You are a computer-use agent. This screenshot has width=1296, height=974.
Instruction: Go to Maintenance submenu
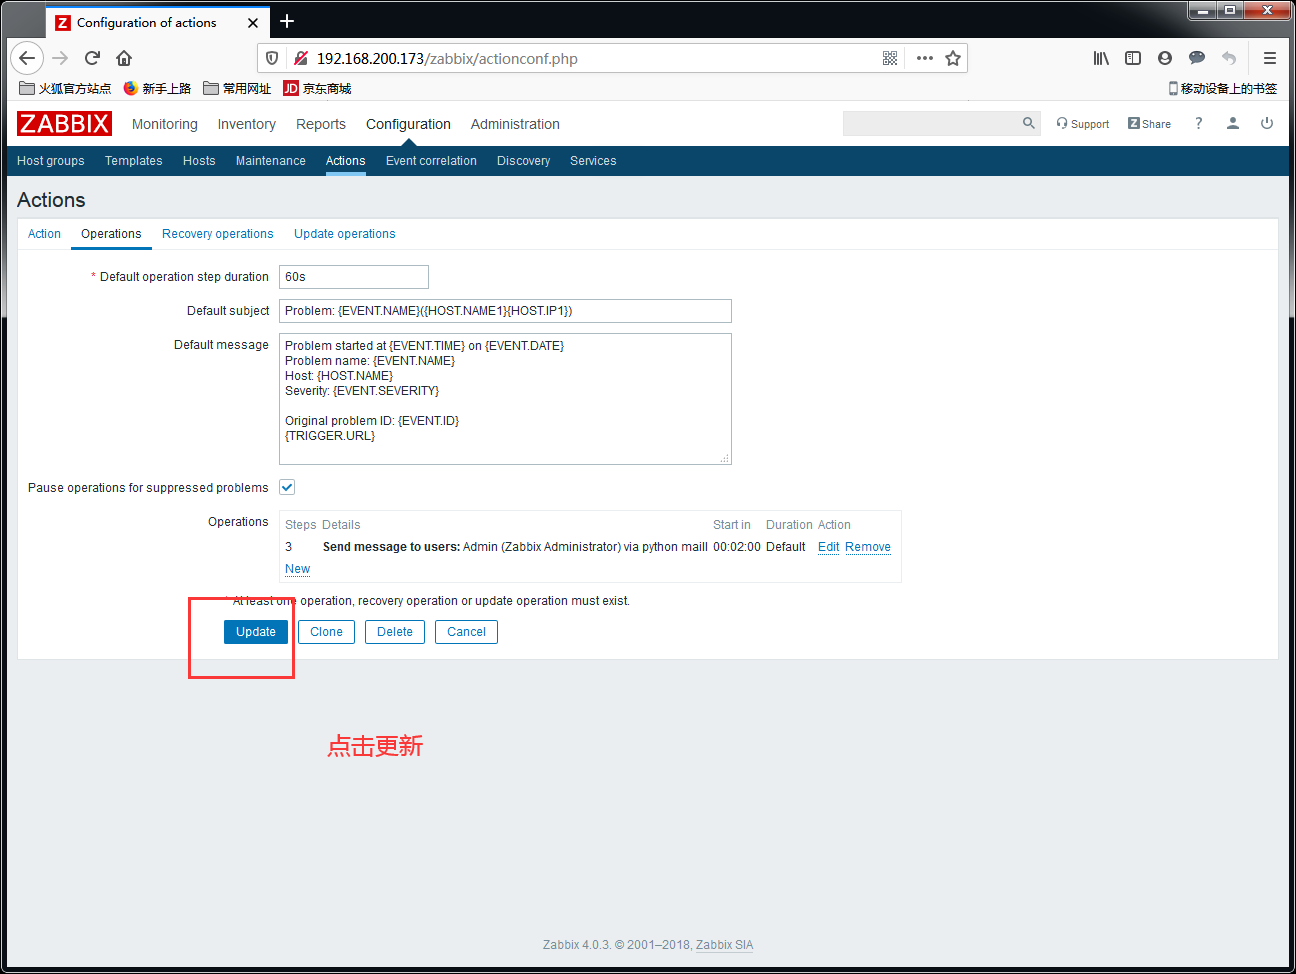pyautogui.click(x=271, y=161)
